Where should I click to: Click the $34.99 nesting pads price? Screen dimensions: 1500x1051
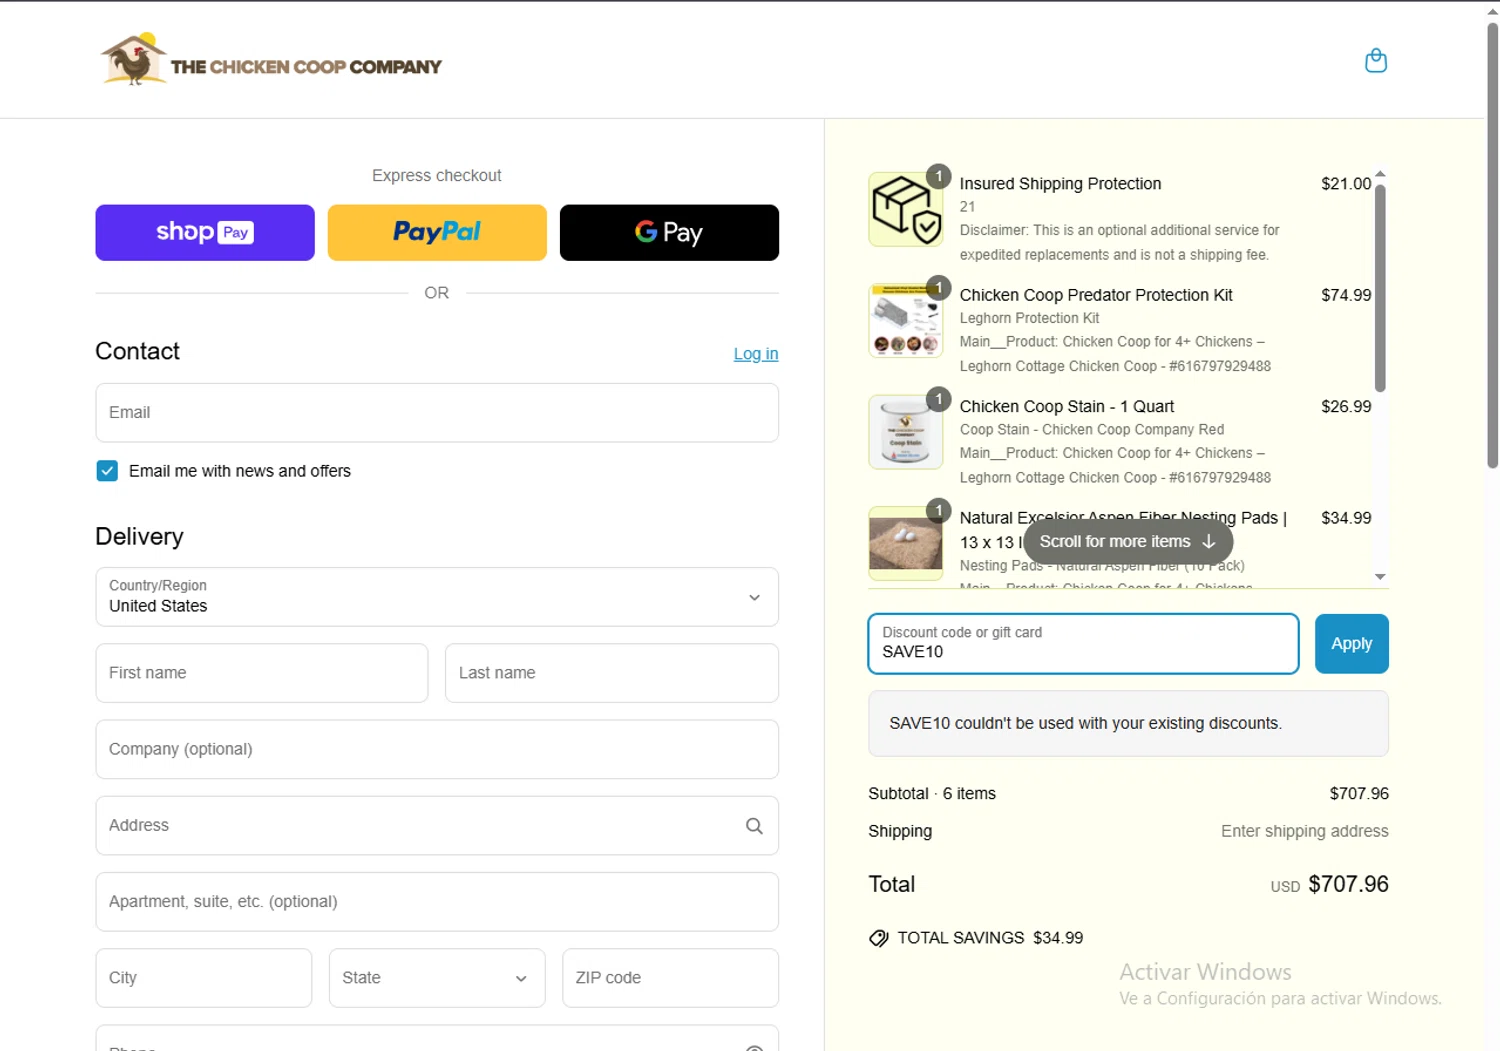click(1346, 518)
